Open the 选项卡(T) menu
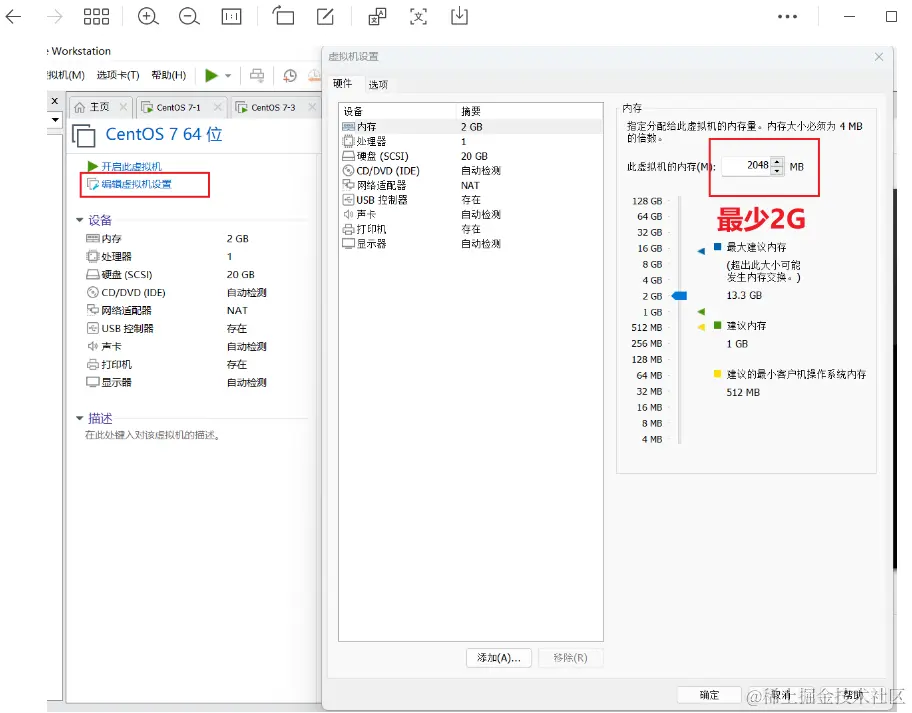912x713 pixels. click(118, 75)
